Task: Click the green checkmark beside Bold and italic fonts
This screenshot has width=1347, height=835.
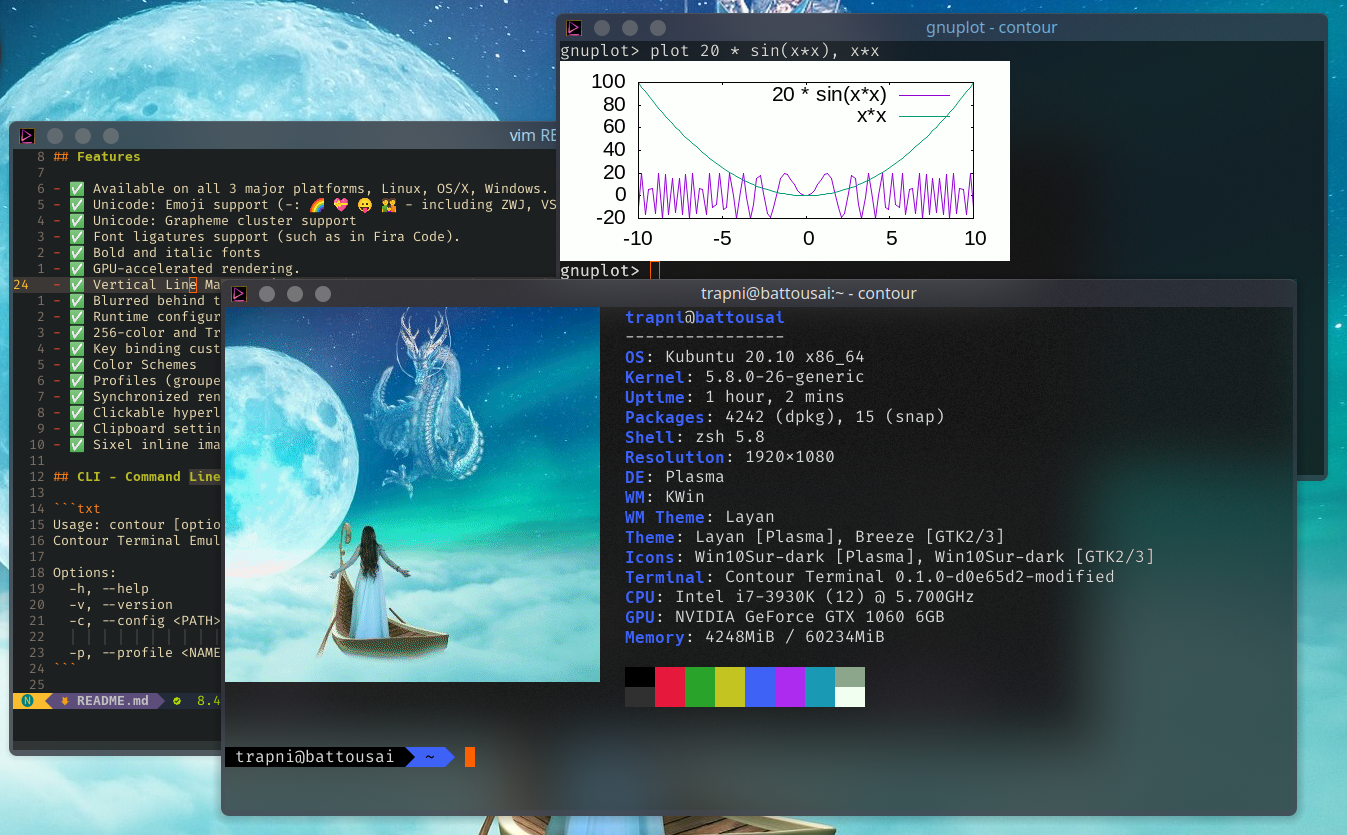Action: point(77,253)
